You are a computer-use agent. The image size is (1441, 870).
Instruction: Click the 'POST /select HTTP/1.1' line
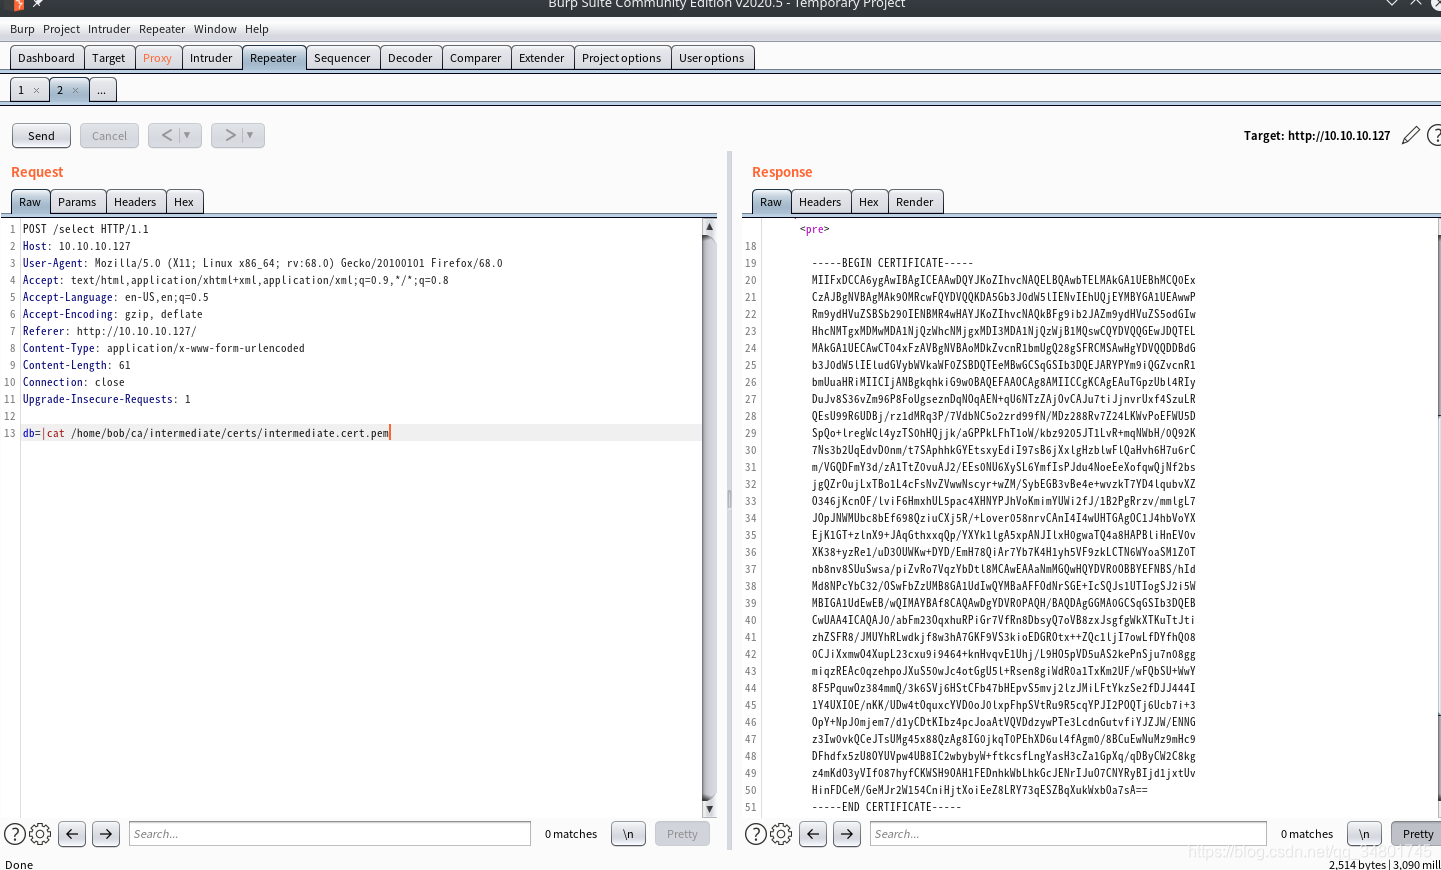86,229
